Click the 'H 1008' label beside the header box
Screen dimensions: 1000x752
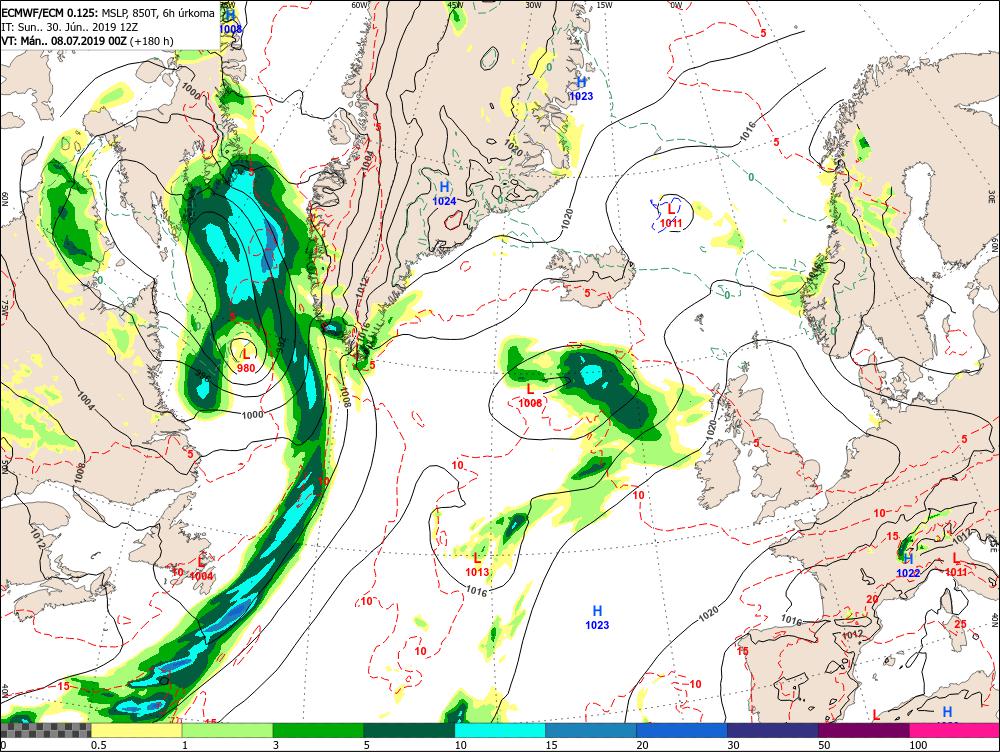pos(230,22)
